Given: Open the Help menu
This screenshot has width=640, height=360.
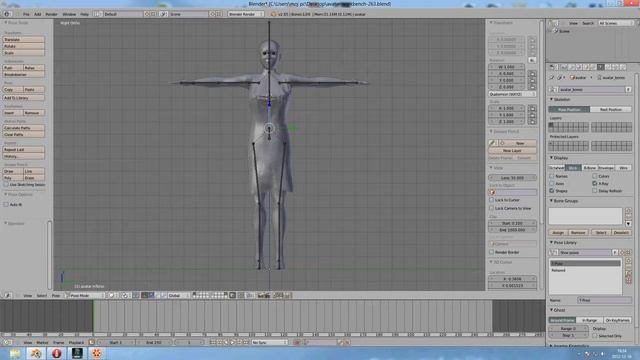Looking at the screenshot, I should [84, 14].
